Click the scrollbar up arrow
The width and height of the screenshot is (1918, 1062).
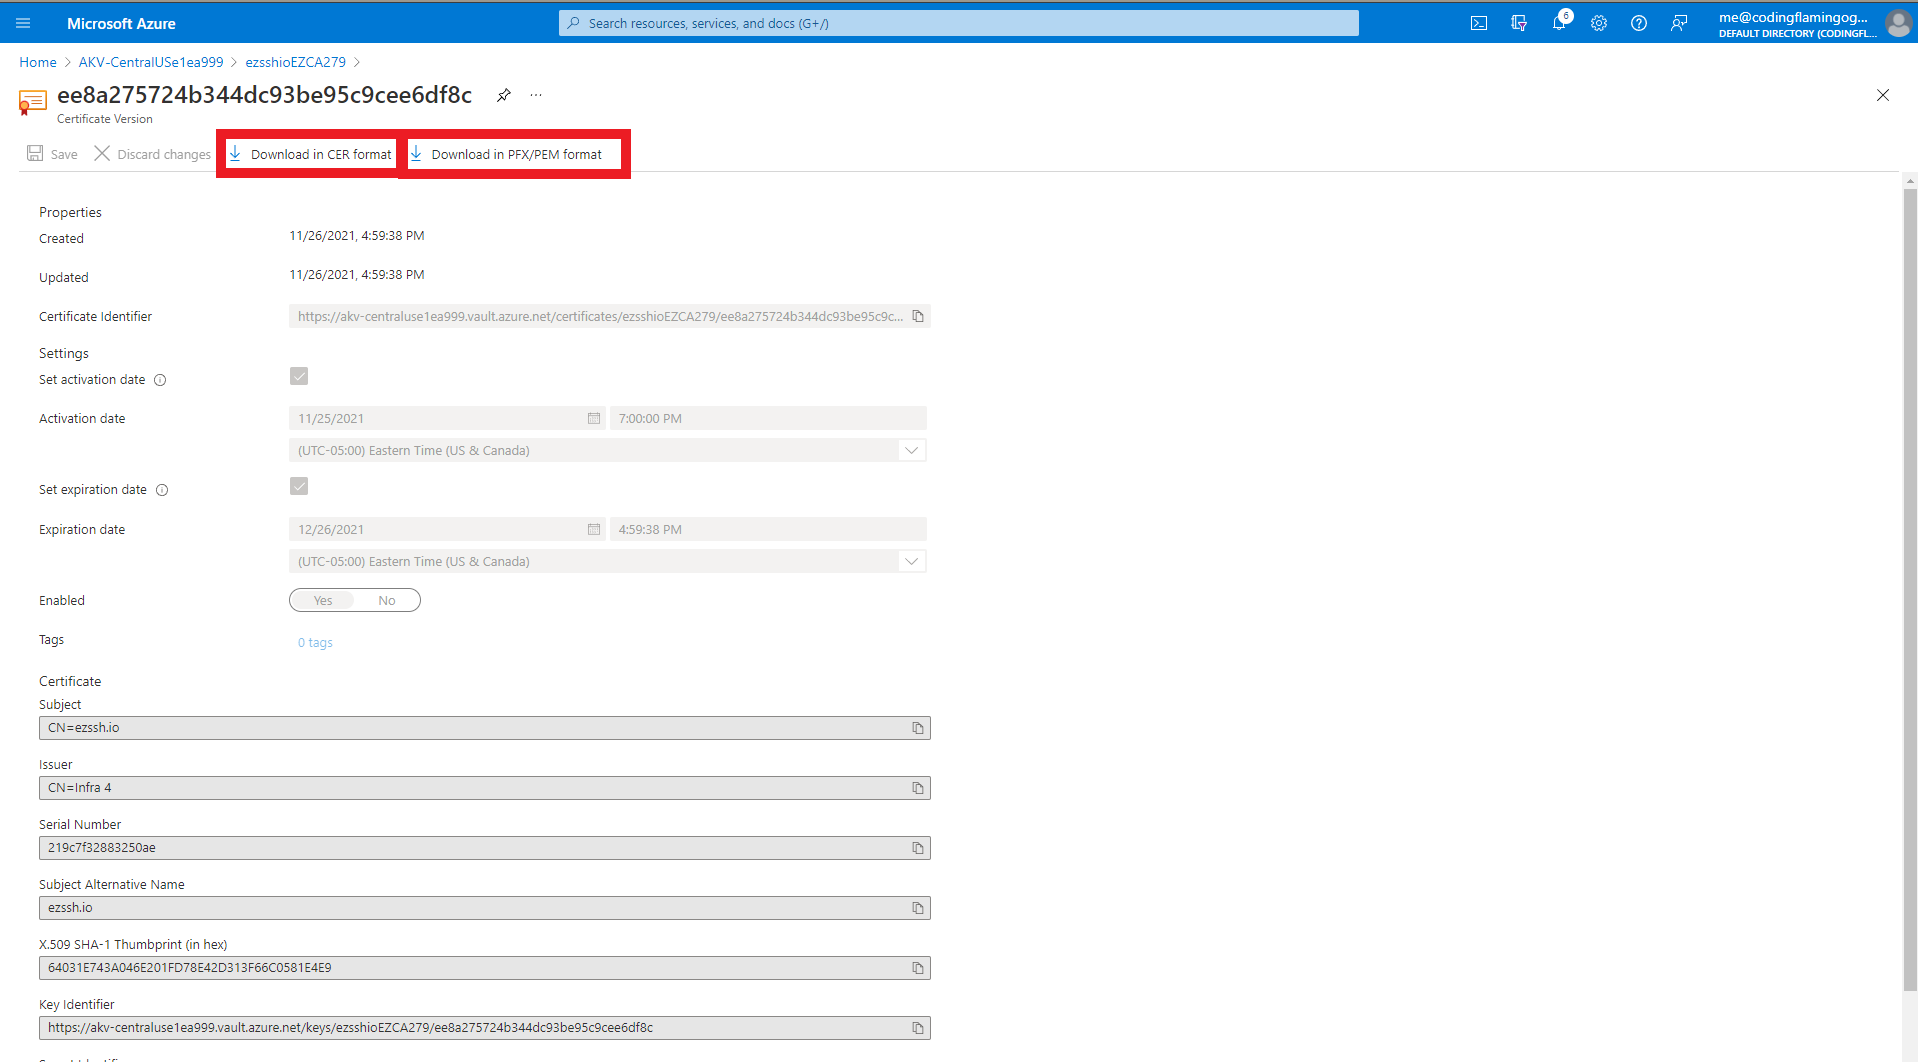coord(1910,181)
